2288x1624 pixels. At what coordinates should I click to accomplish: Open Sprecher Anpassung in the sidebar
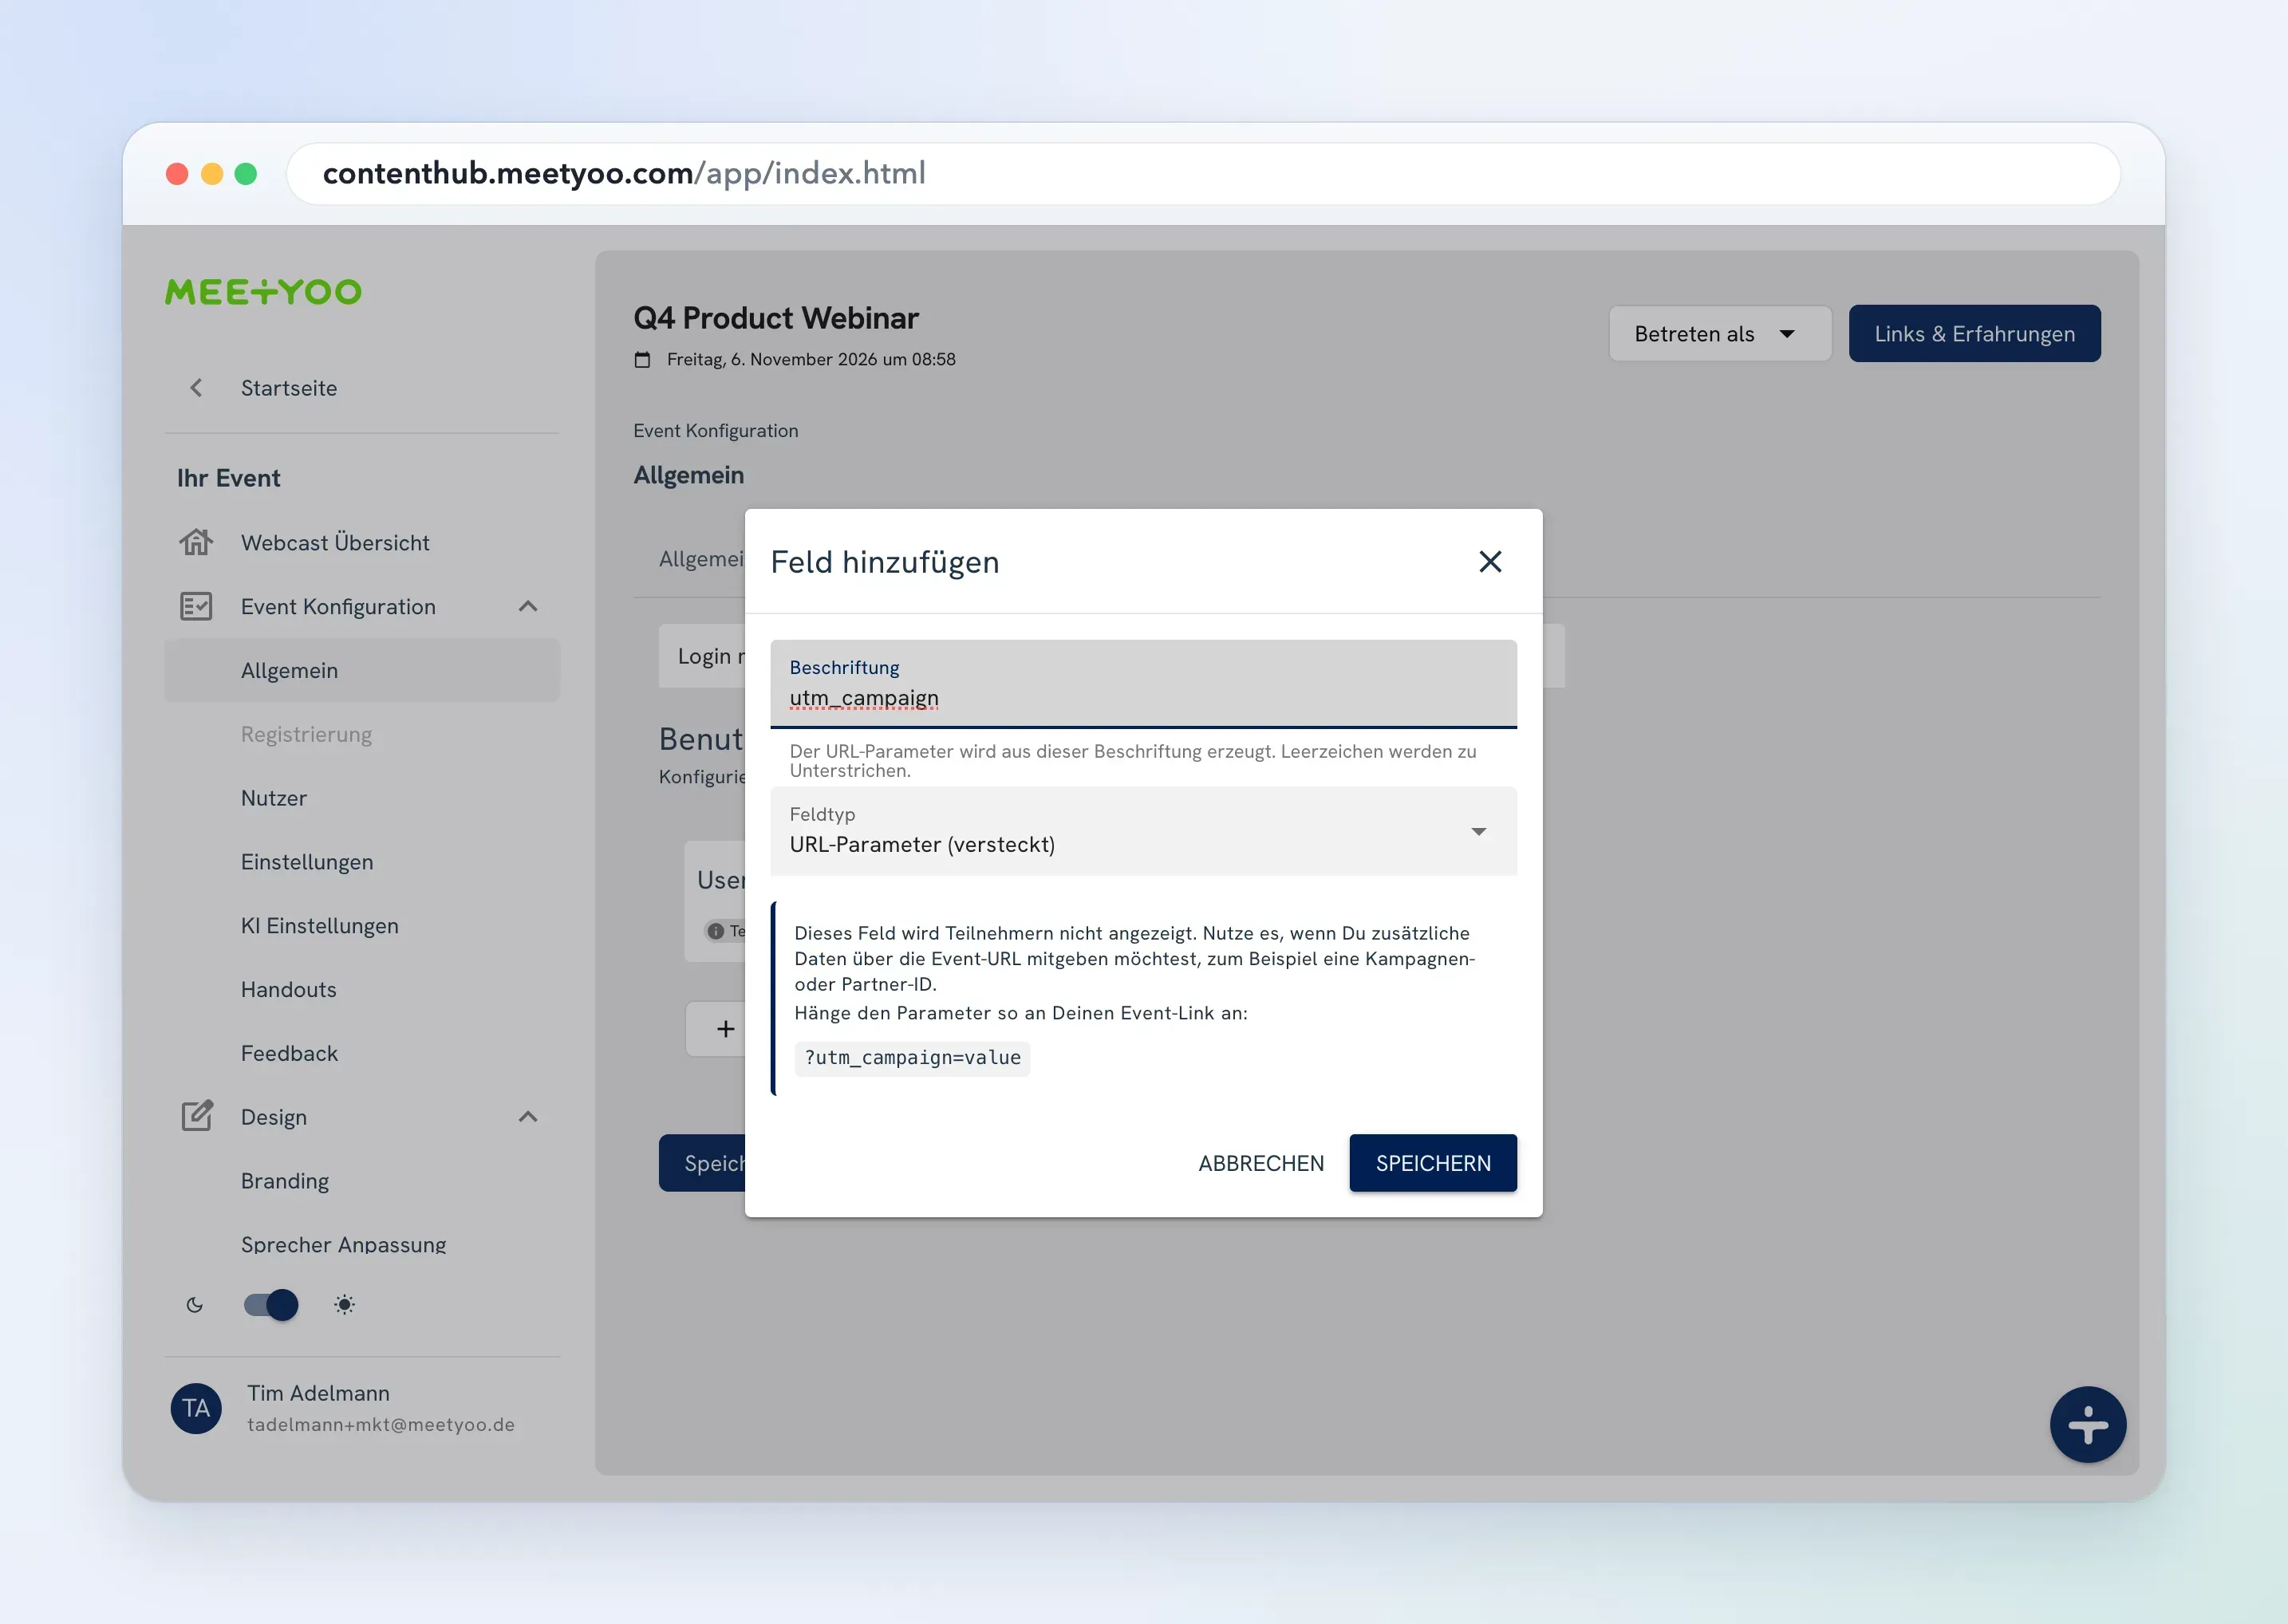pyautogui.click(x=344, y=1244)
